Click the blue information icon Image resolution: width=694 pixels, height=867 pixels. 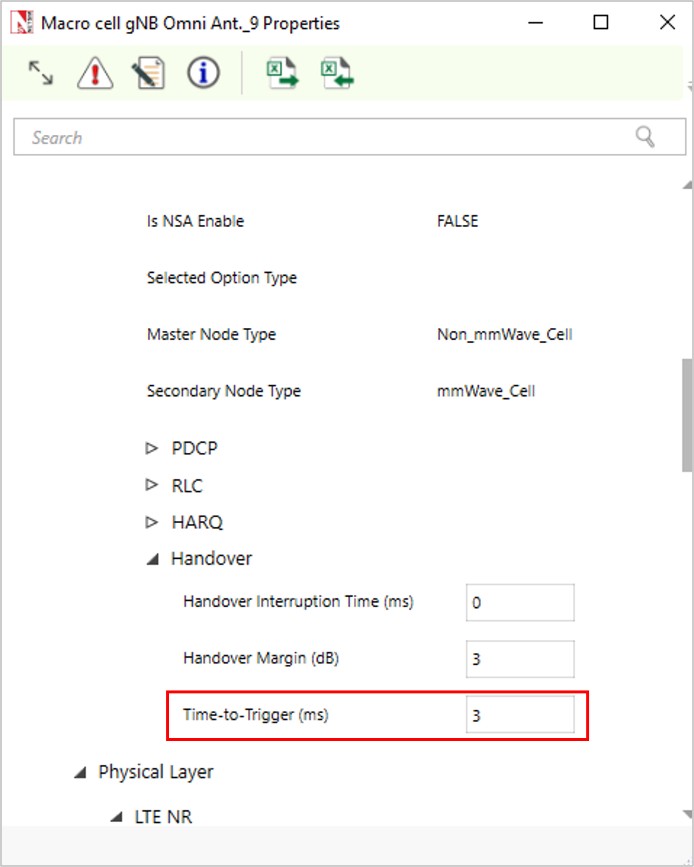[203, 73]
